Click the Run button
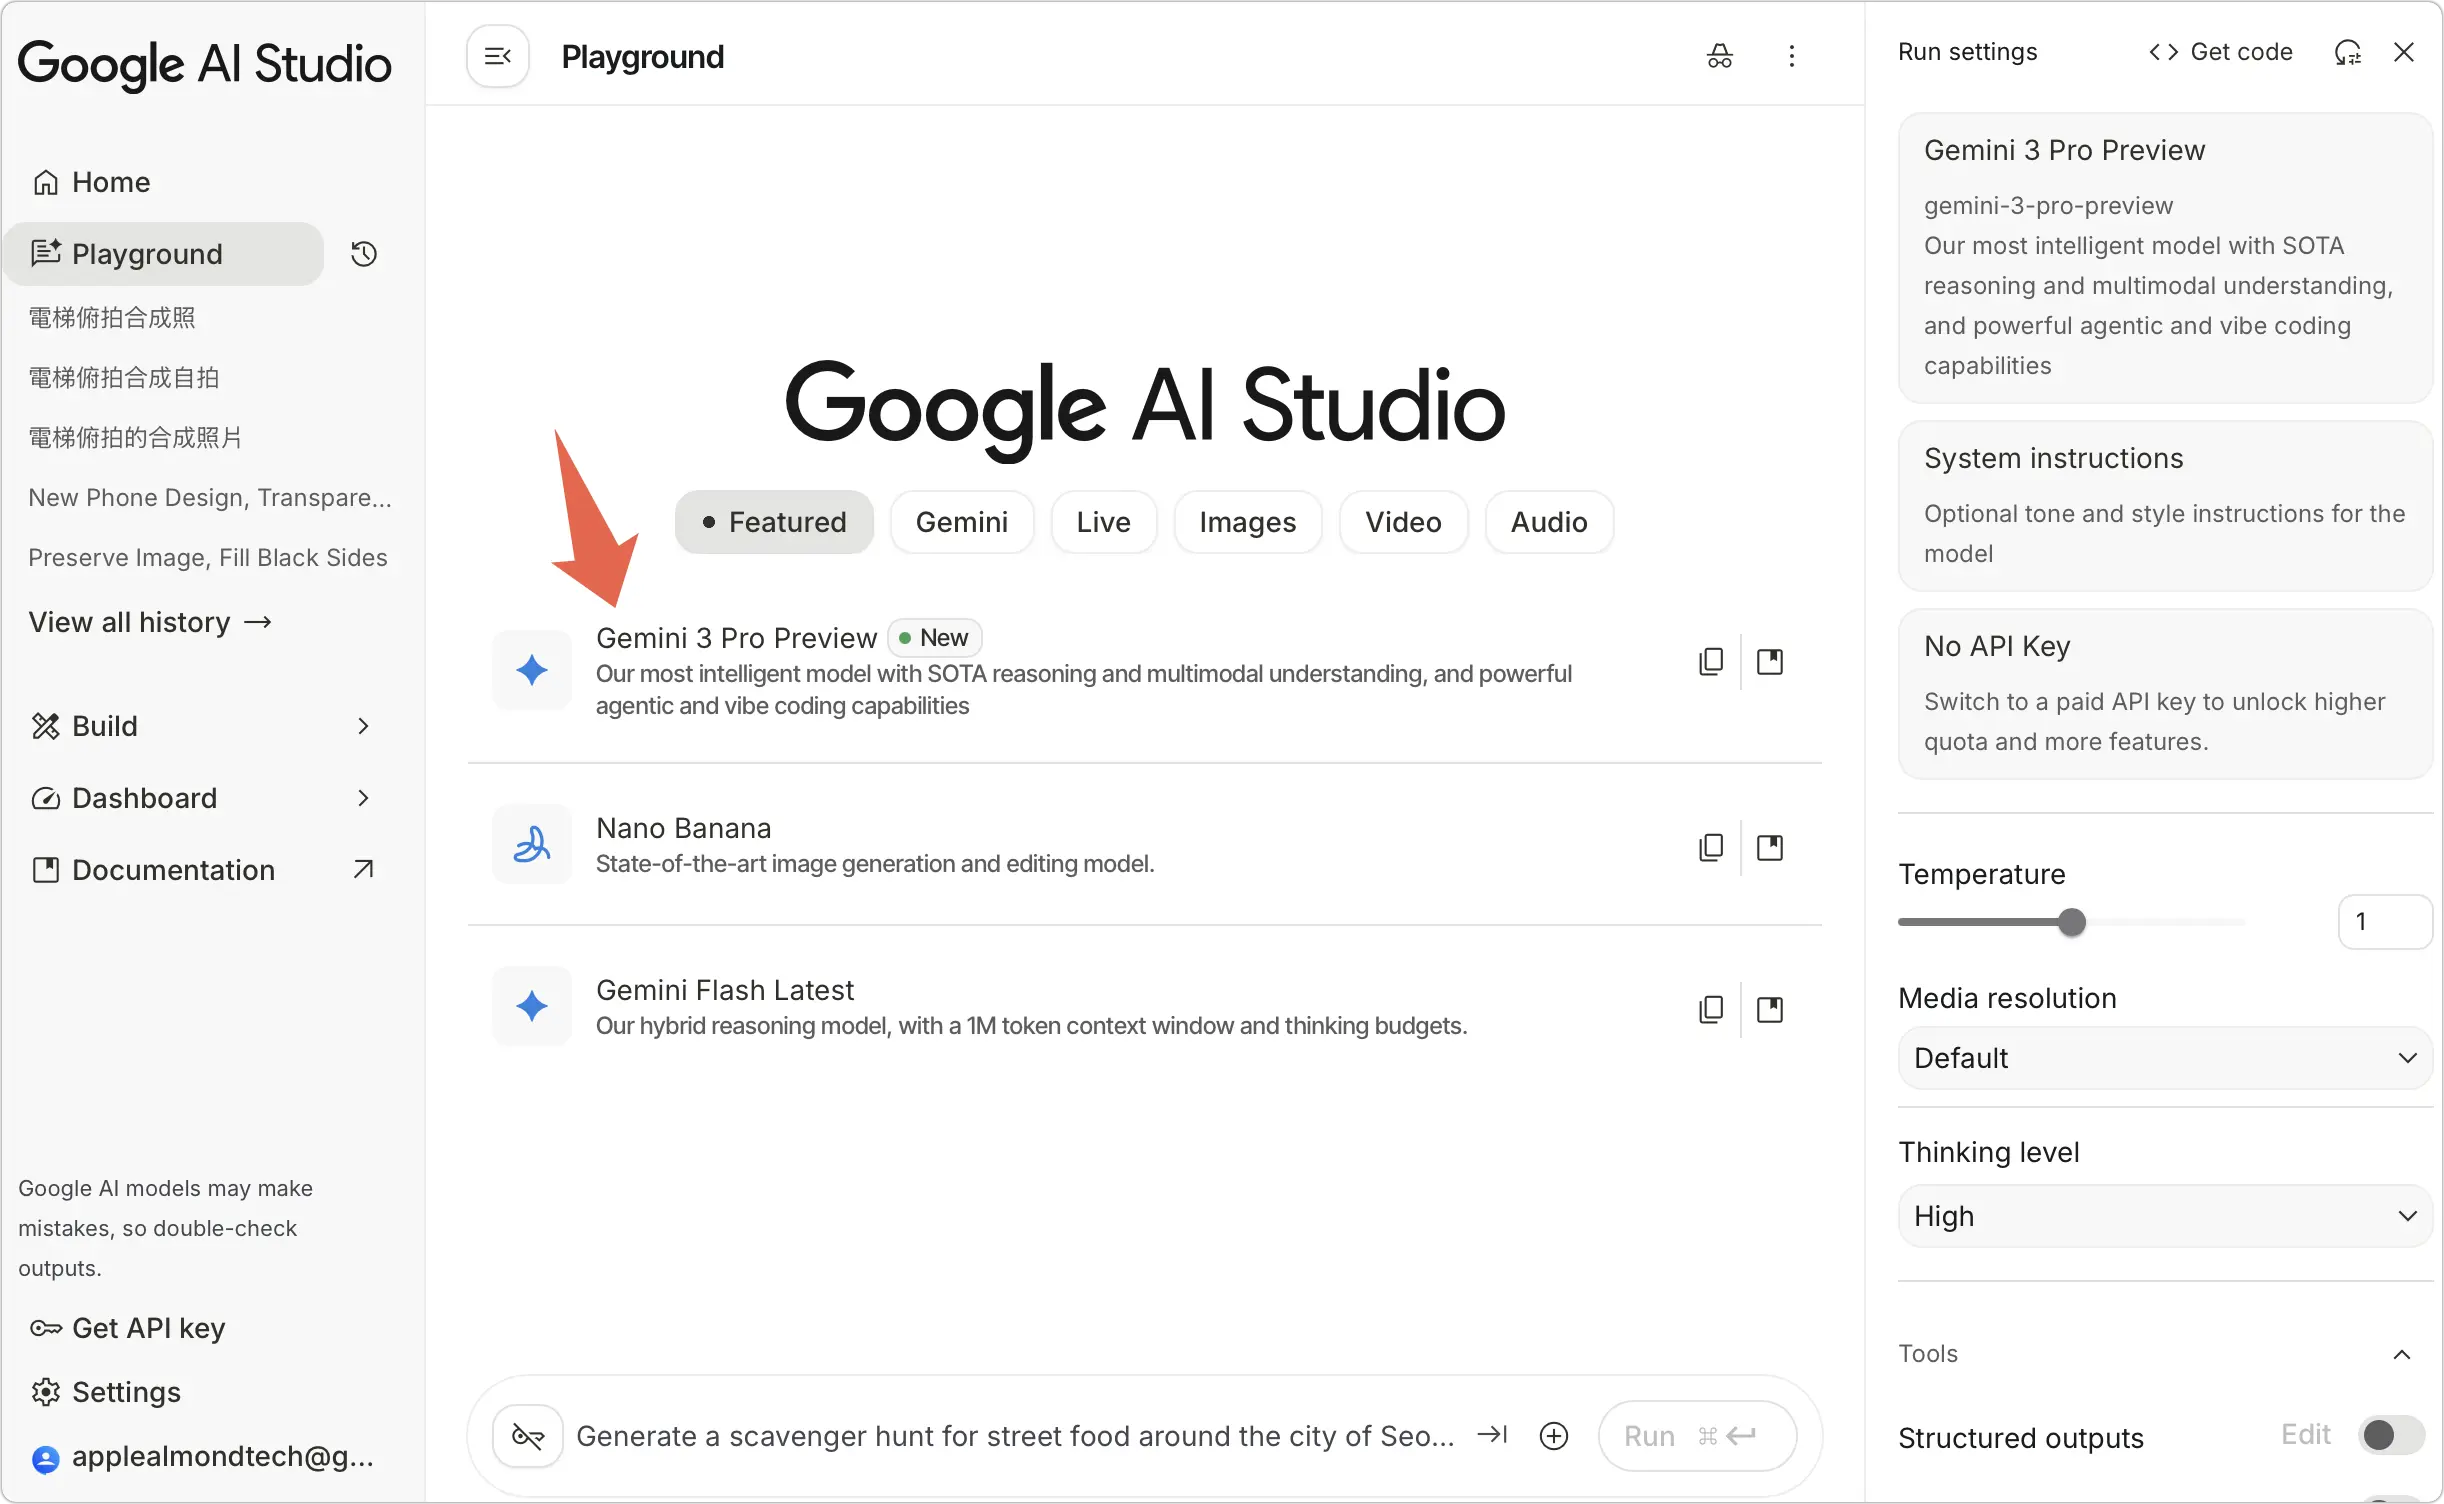The height and width of the screenshot is (1504, 2444). point(1697,1436)
